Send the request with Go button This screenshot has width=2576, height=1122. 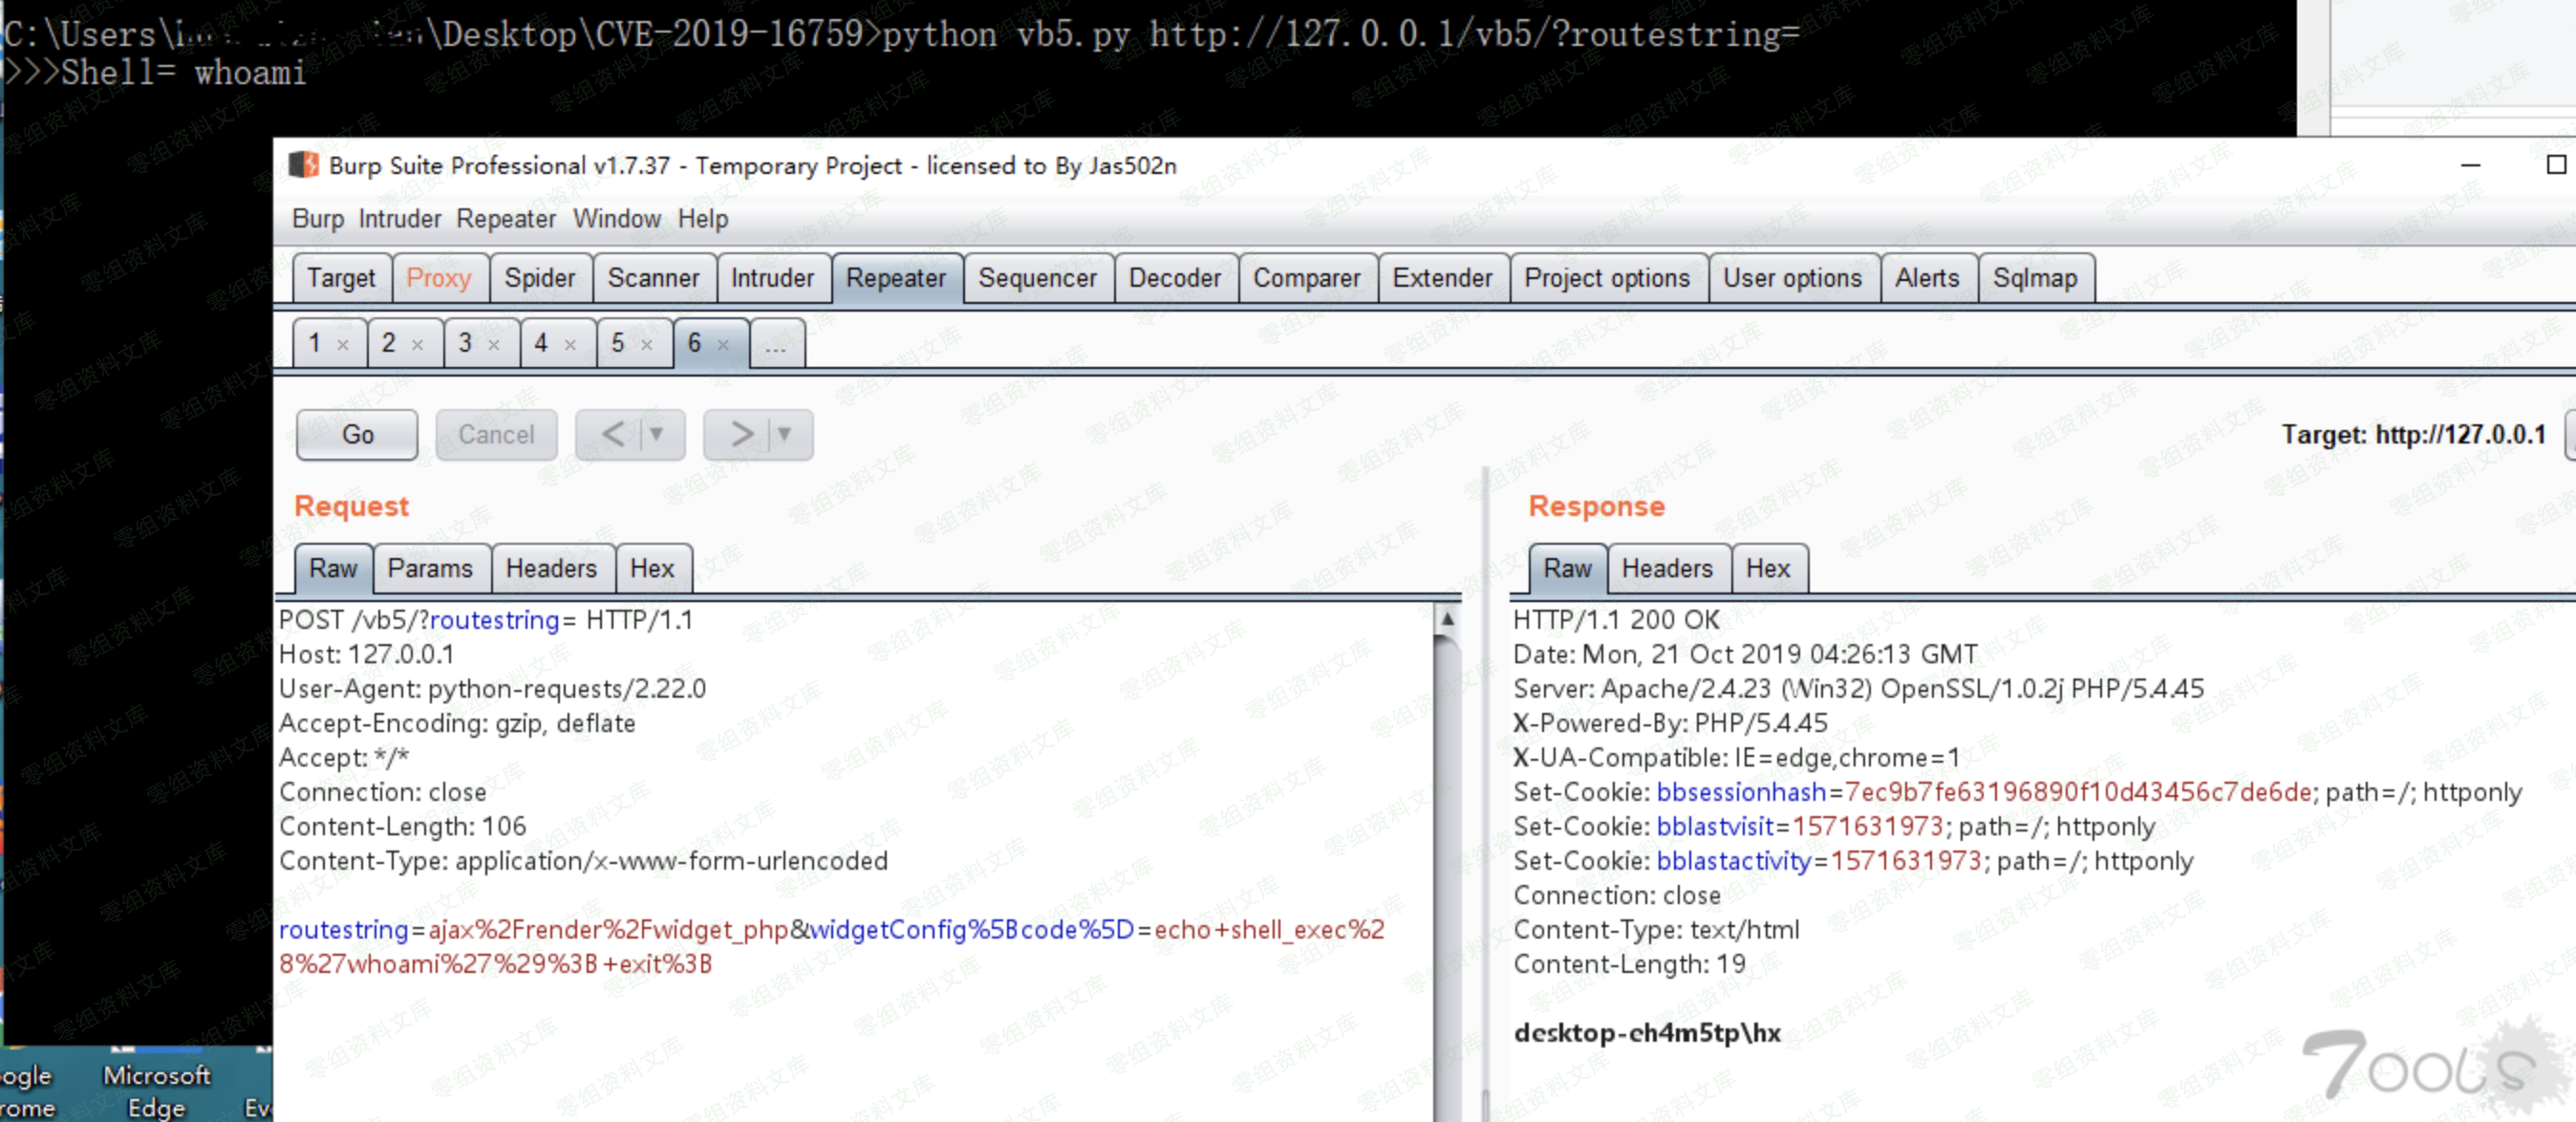[357, 434]
